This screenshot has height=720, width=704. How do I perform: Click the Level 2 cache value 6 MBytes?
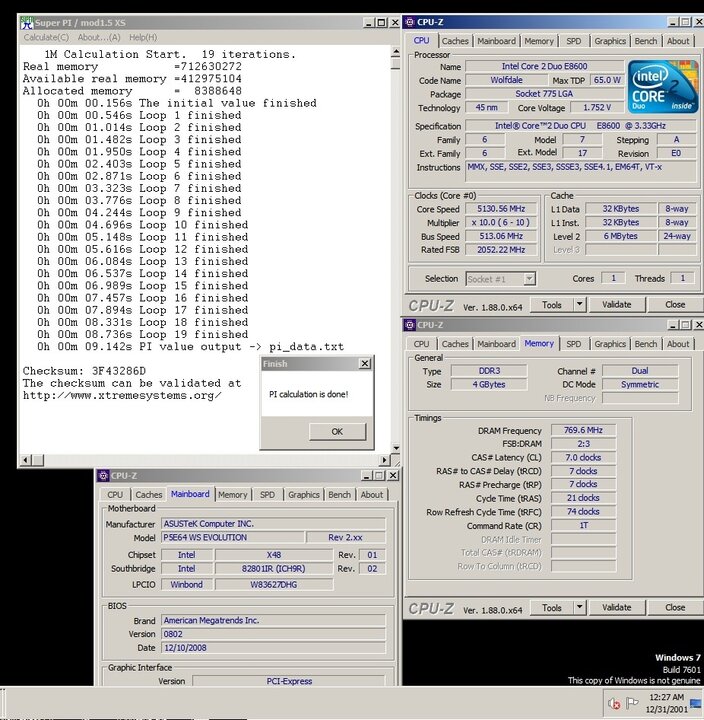coord(620,236)
